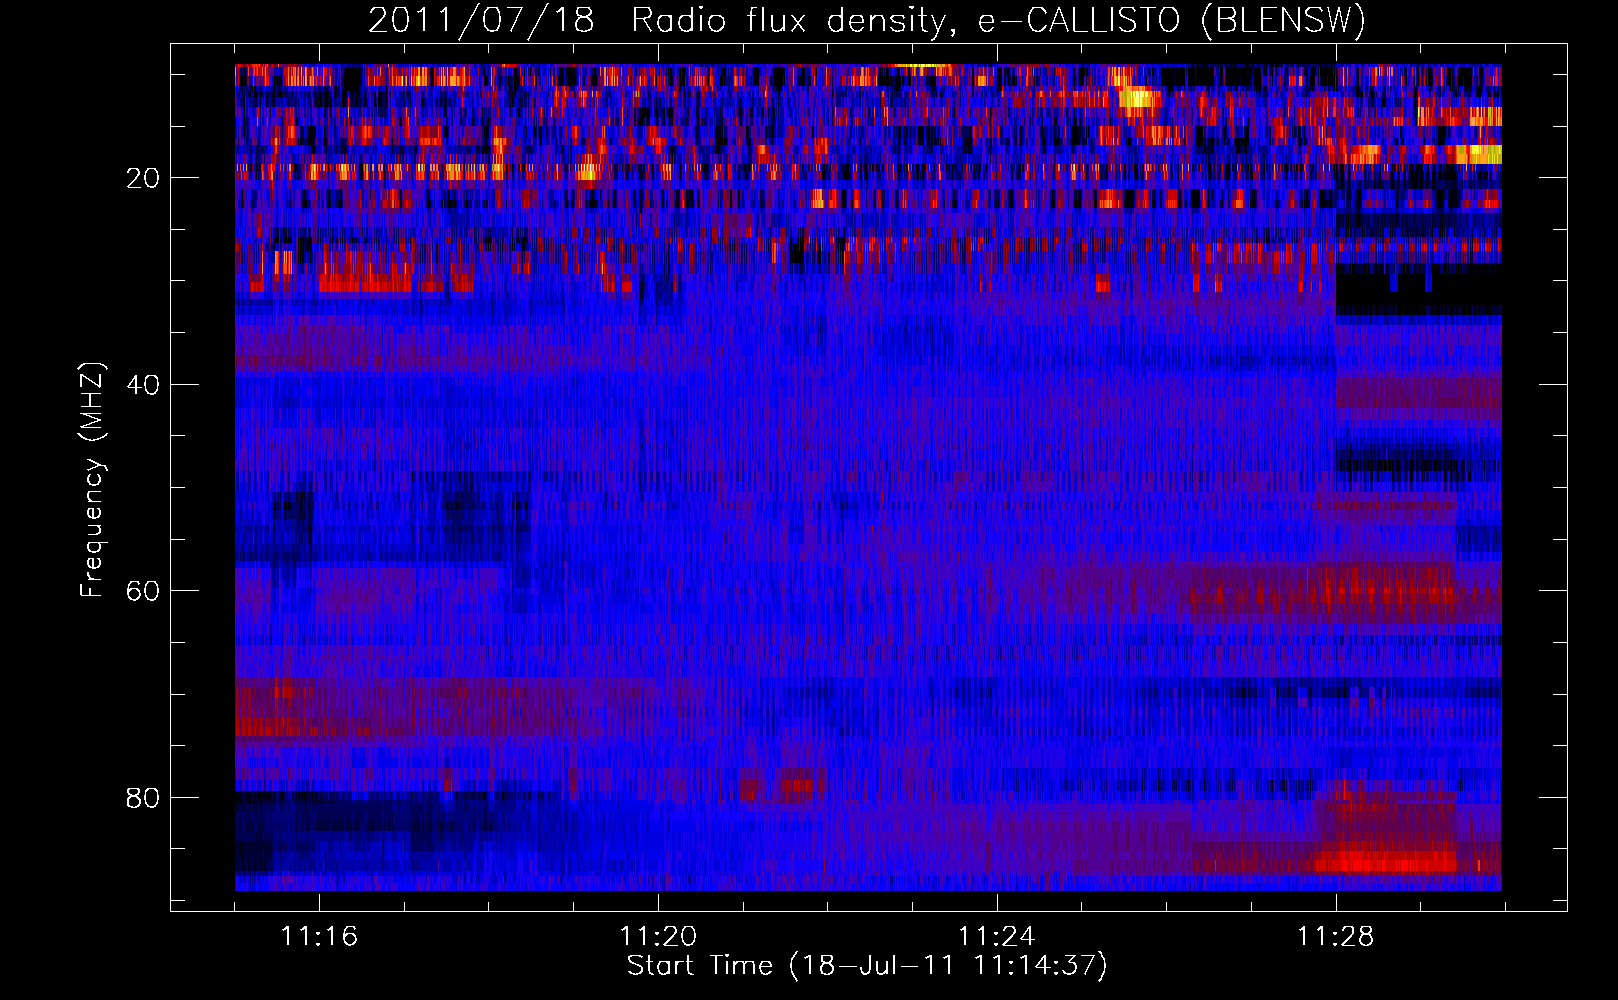
Task: Click the 20 frequency tick label
Action: click(143, 179)
